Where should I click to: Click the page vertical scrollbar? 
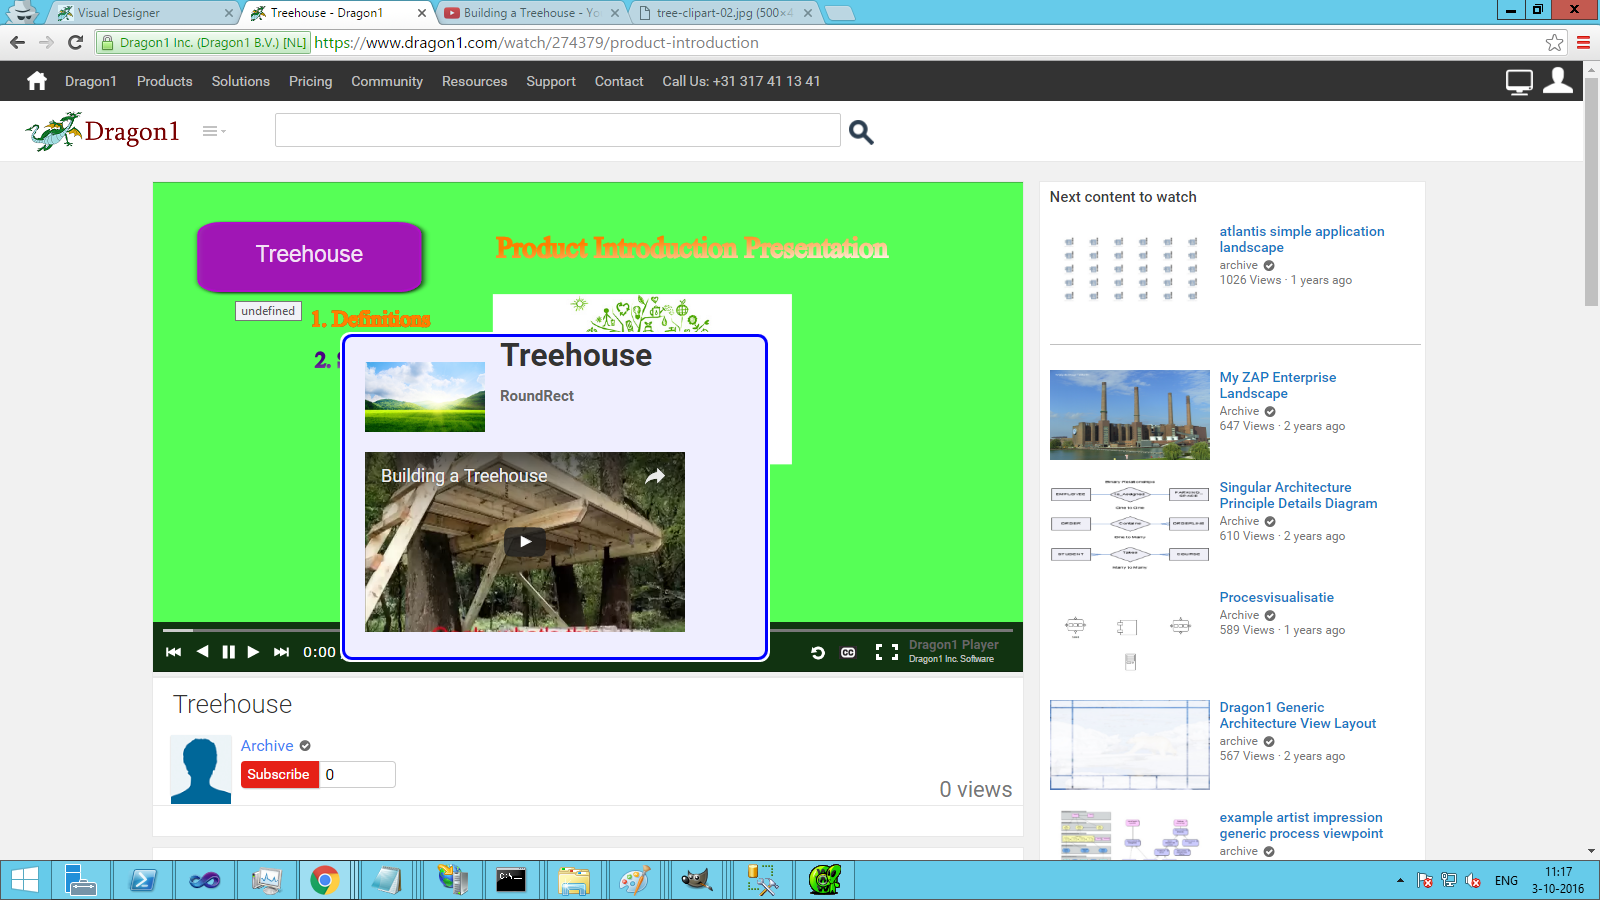1592,190
